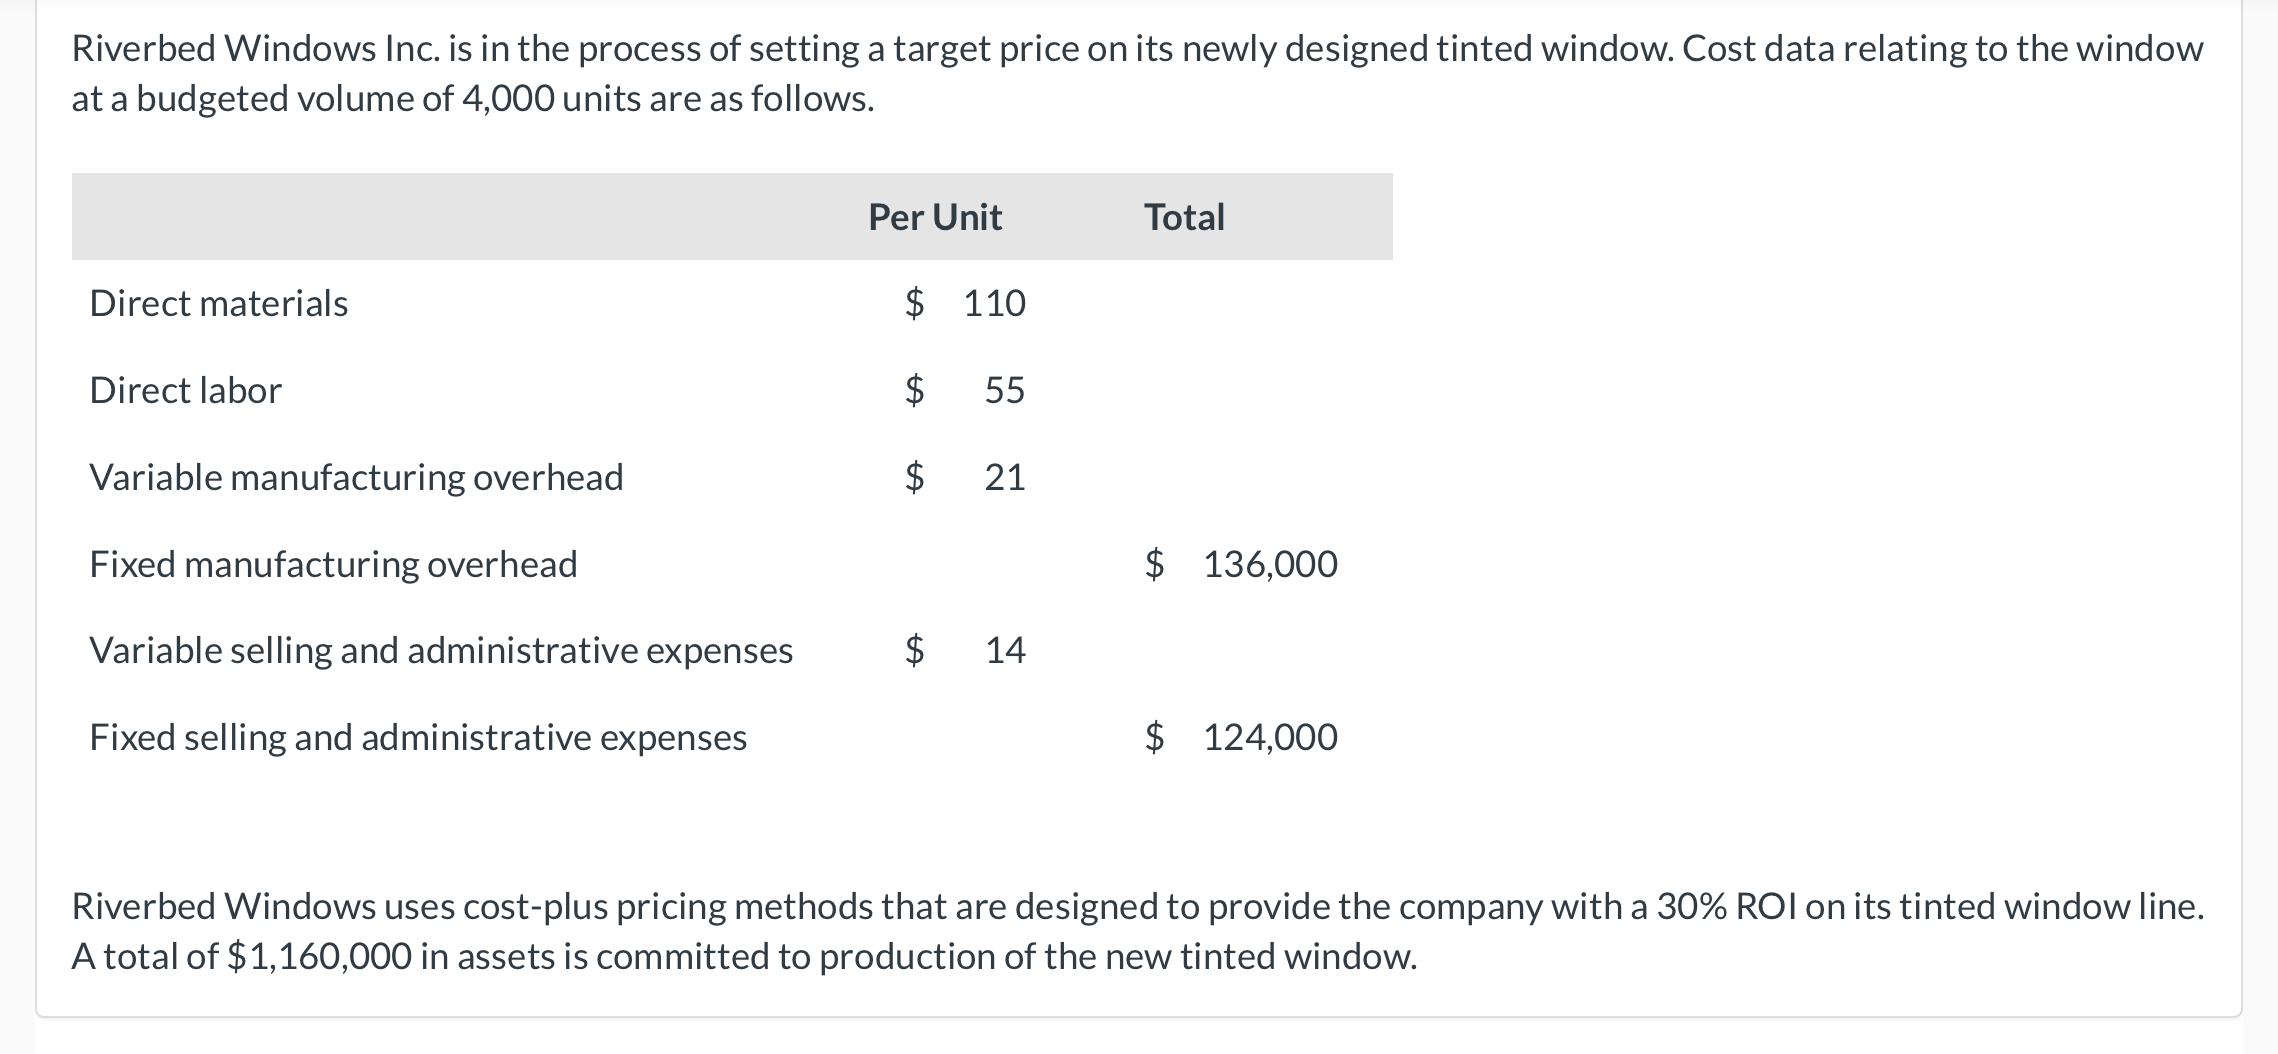Select the "Direct labor" row label
Image resolution: width=2278 pixels, height=1054 pixels.
[x=186, y=390]
